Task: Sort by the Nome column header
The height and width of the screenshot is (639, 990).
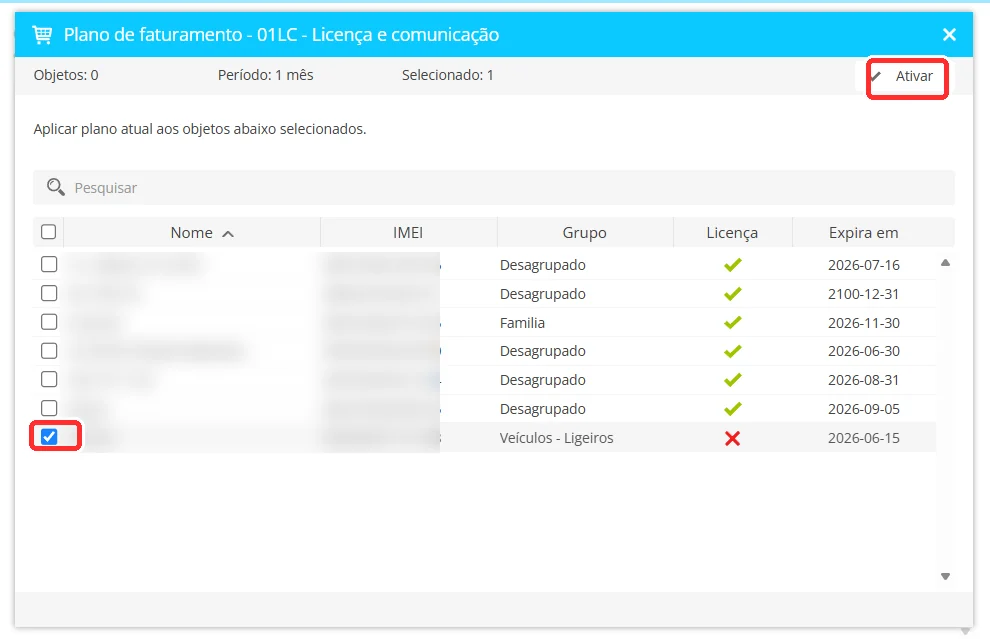Action: pos(192,232)
